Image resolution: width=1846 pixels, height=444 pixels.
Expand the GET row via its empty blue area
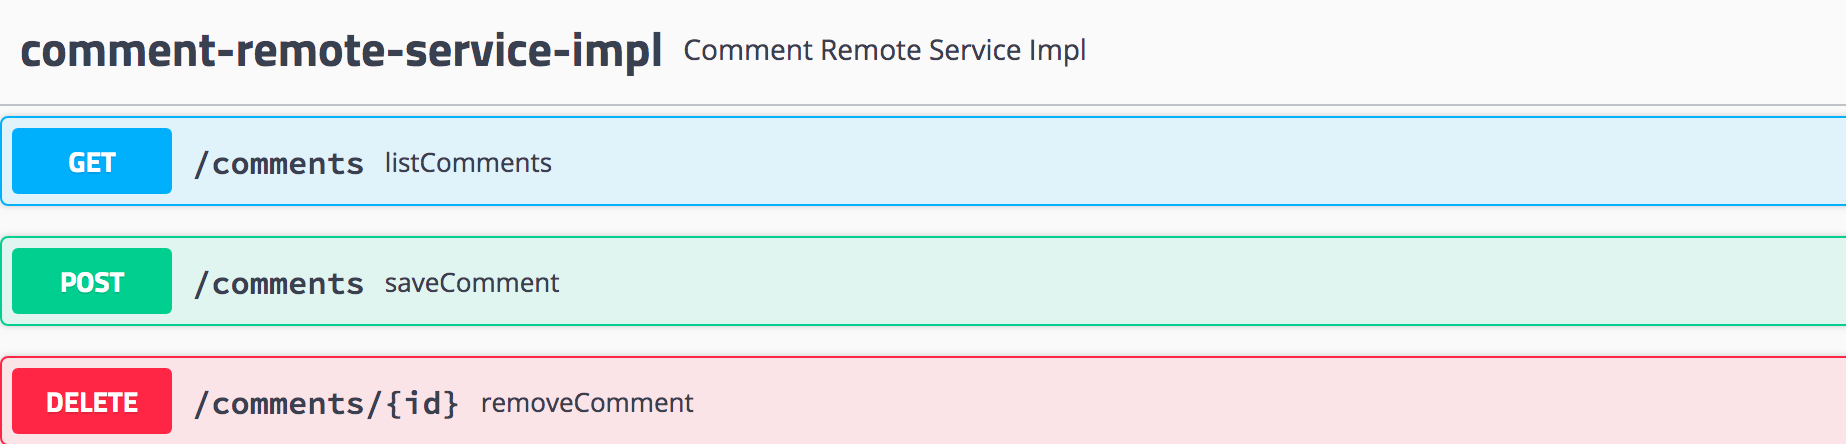click(1200, 161)
